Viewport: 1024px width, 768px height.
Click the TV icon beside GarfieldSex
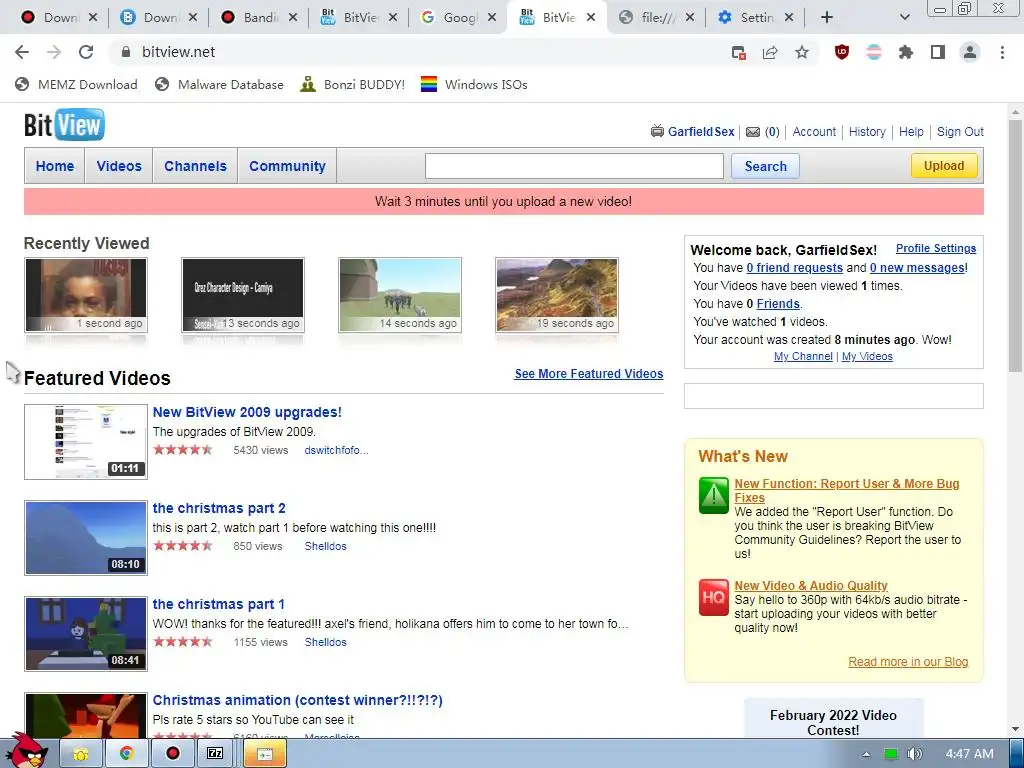[657, 131]
